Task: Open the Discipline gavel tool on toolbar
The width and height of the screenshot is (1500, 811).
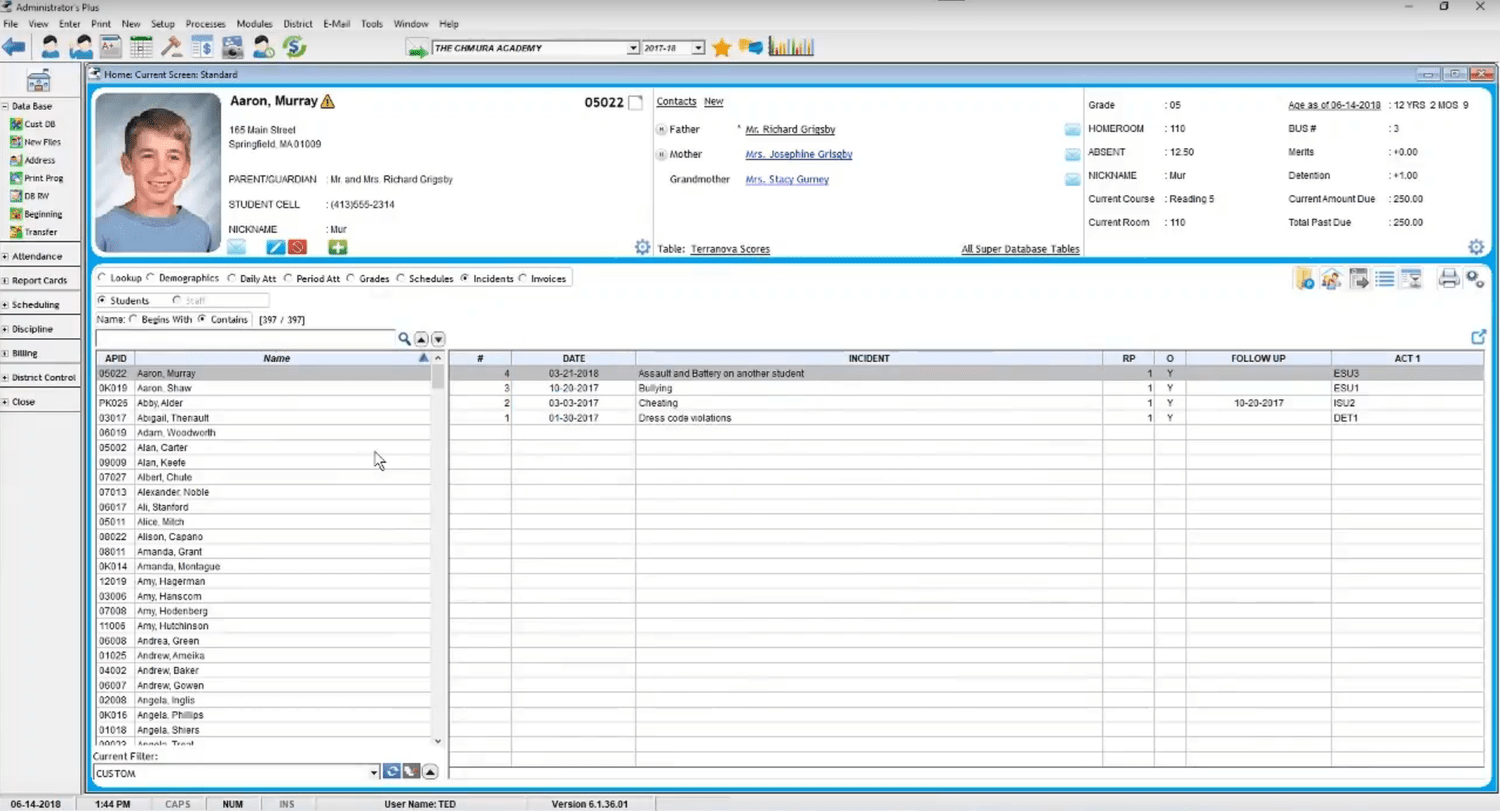Action: click(x=173, y=47)
